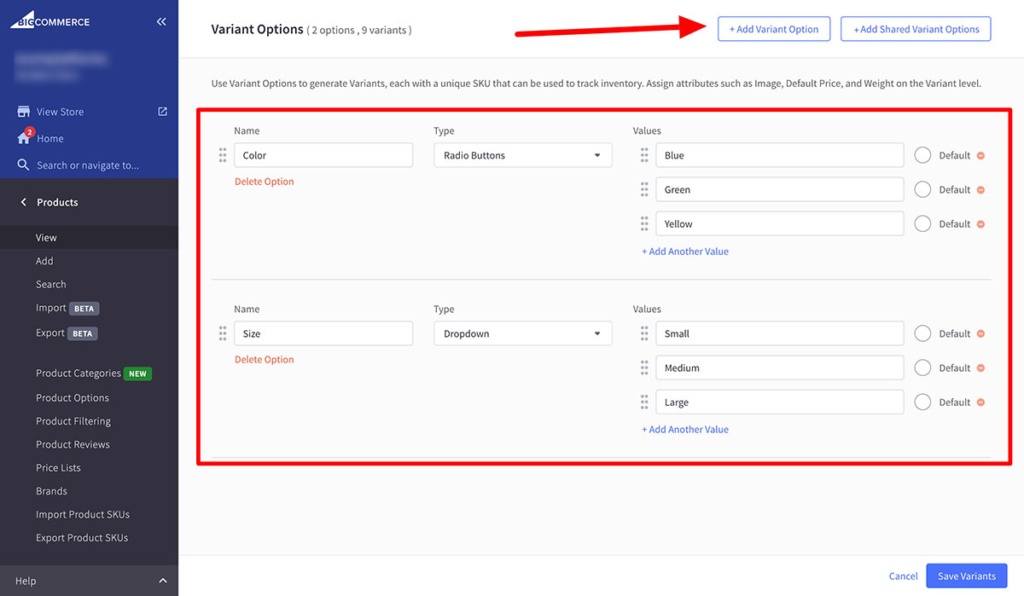Remove the Blue value with its minus icon
Image resolution: width=1024 pixels, height=596 pixels.
click(979, 155)
